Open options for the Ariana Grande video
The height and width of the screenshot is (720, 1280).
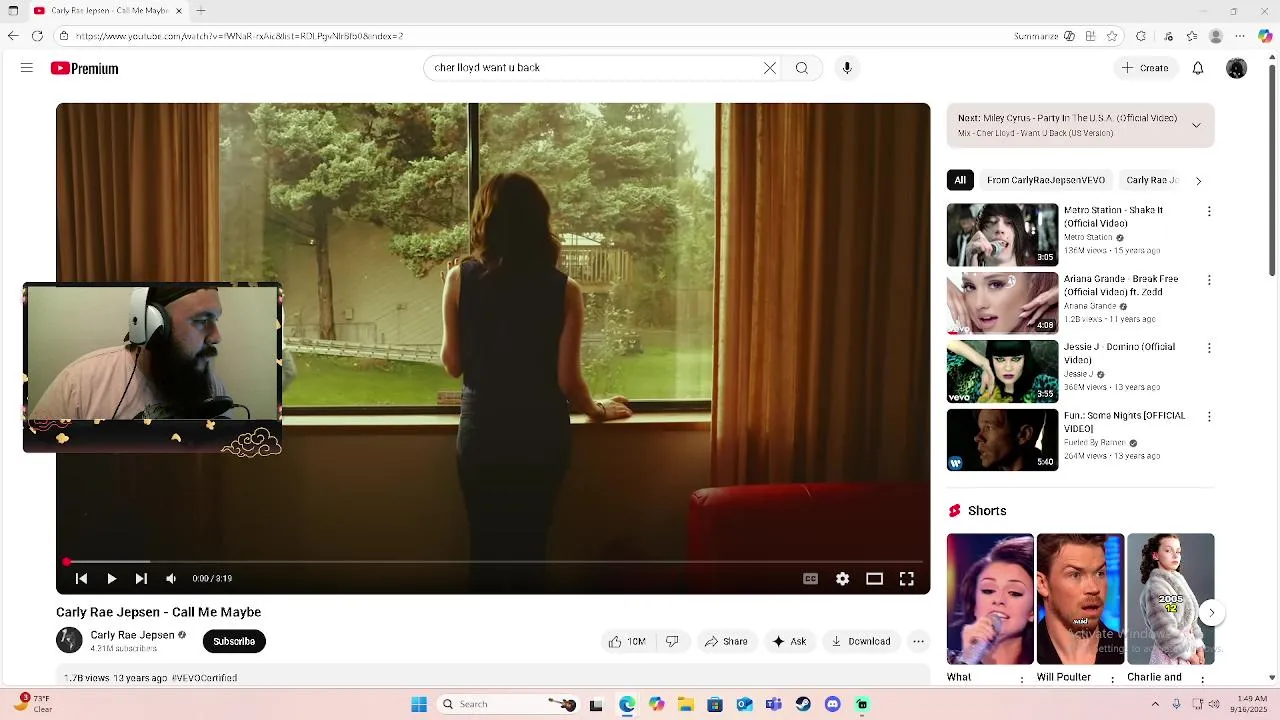tap(1209, 280)
